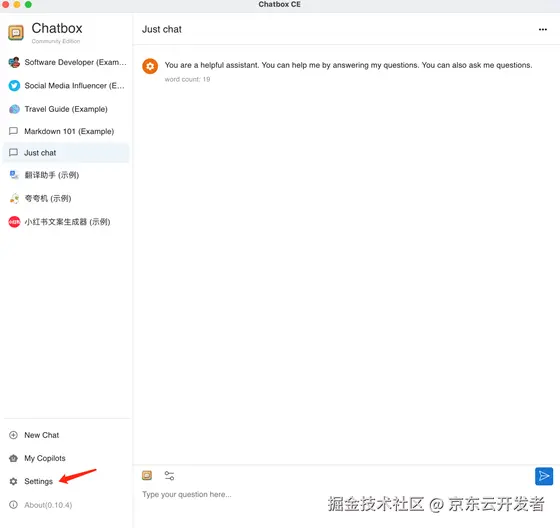This screenshot has width=560, height=528.
Task: Open the 小红书文案生成器 (示例) conversation
Action: (x=66, y=222)
